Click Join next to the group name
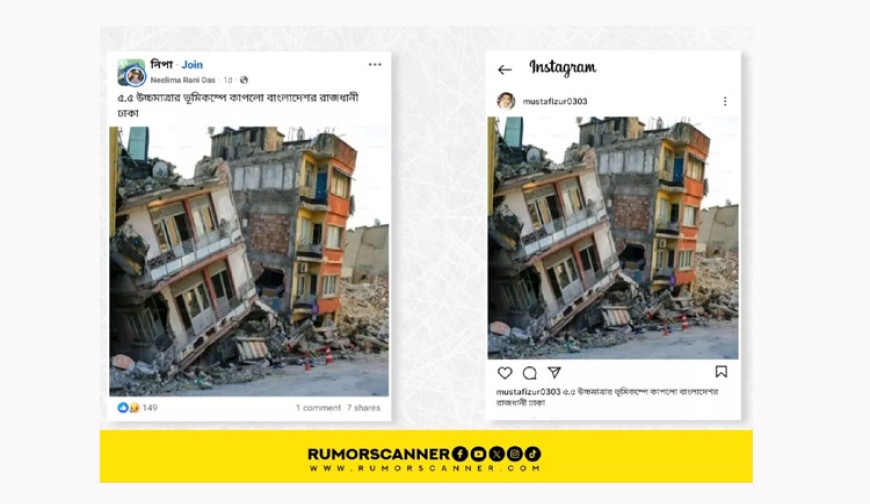The height and width of the screenshot is (504, 870). point(192,64)
